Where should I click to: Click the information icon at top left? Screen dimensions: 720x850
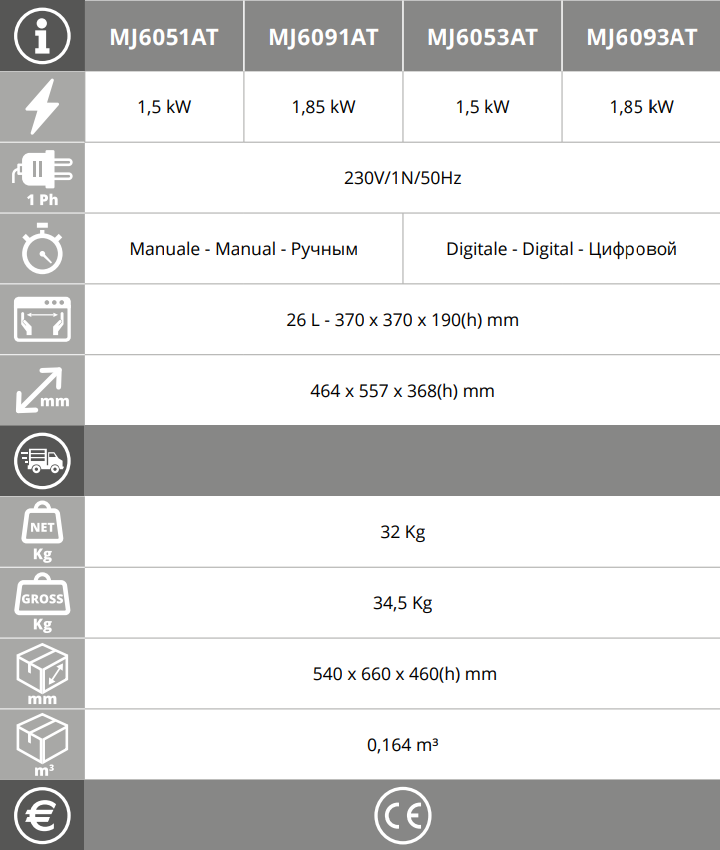(x=42, y=36)
